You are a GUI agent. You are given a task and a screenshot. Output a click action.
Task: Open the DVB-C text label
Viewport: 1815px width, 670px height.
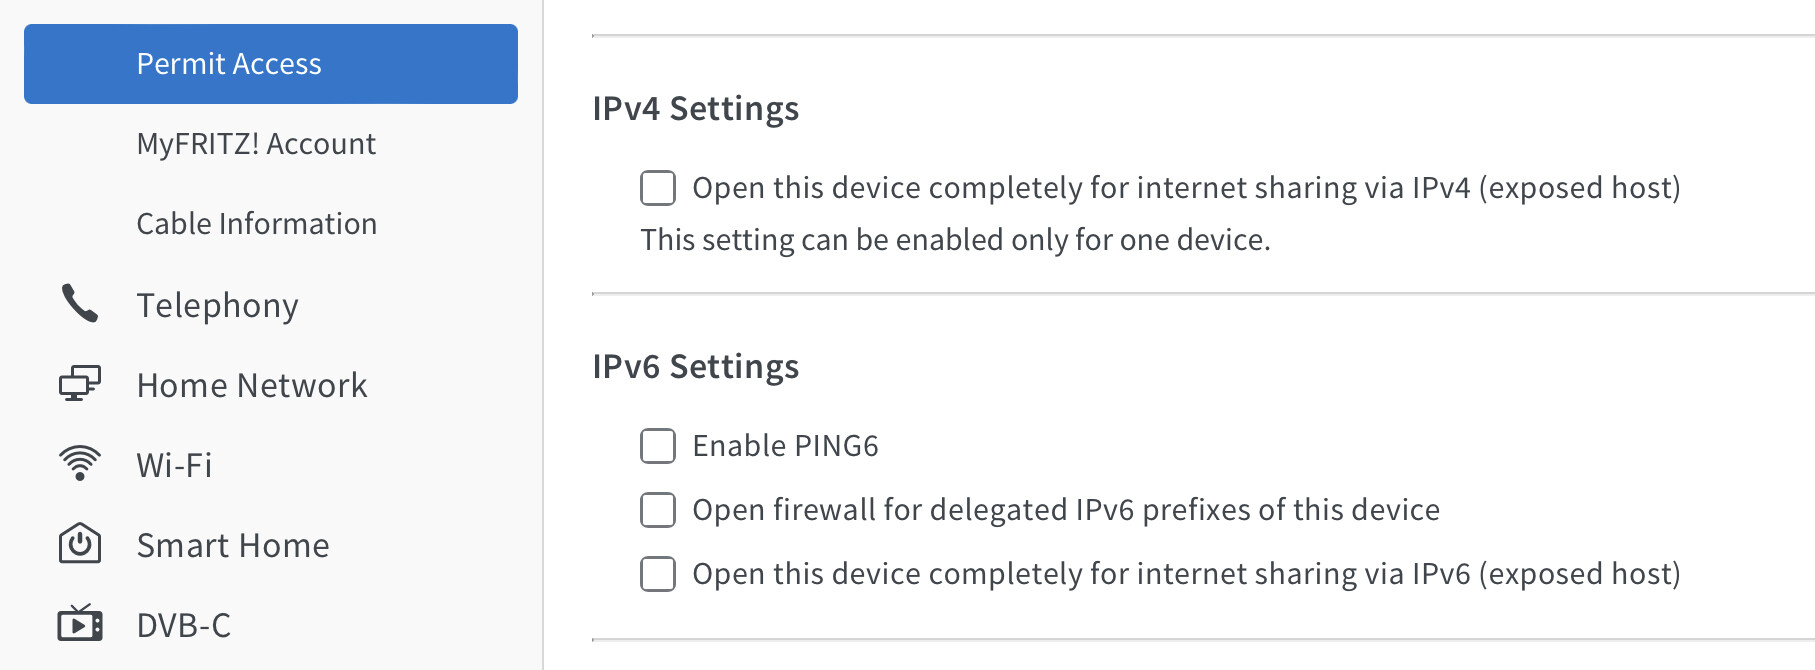(x=184, y=625)
